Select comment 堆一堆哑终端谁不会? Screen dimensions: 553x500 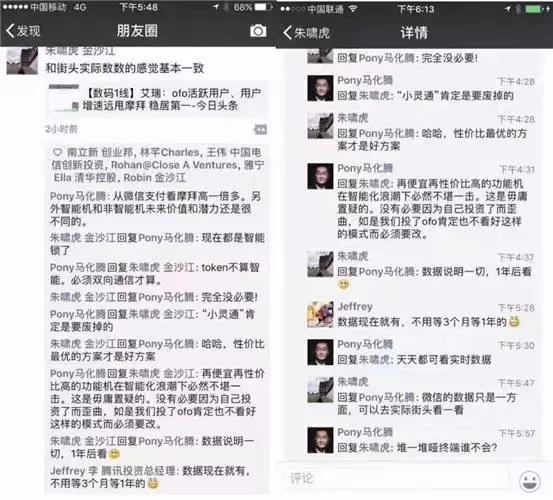[446, 448]
